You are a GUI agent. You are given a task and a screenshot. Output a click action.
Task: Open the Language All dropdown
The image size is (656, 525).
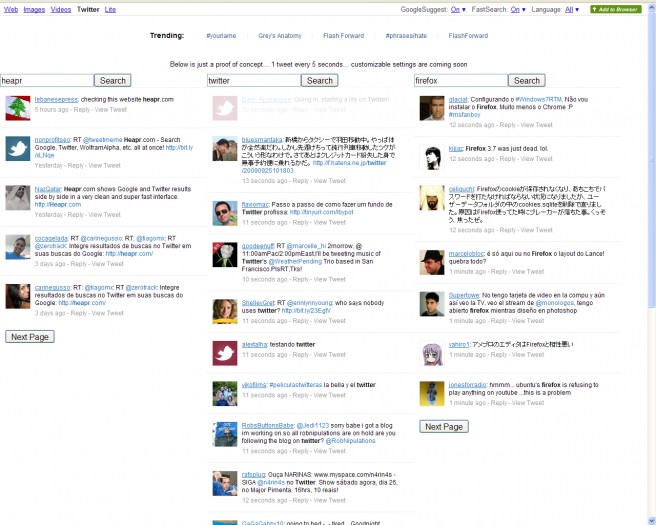pos(572,9)
